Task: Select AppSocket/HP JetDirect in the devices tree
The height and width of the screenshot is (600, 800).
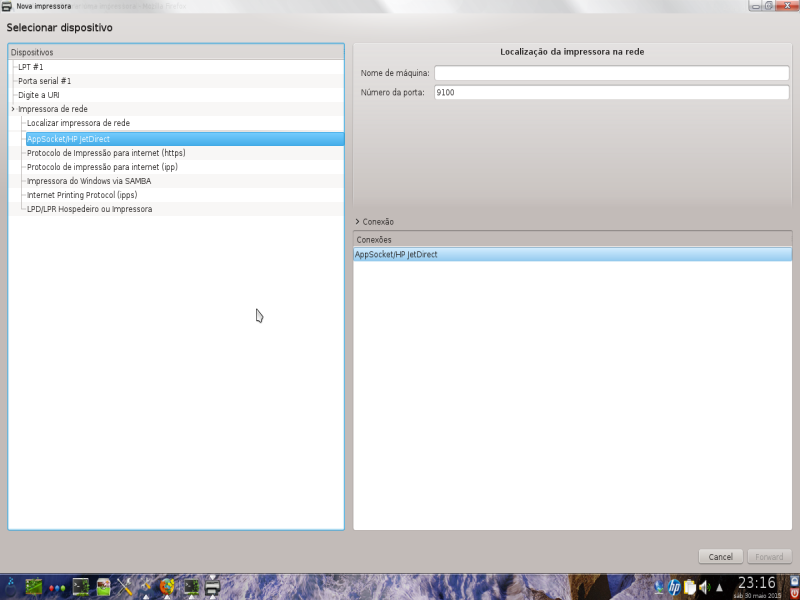Action: 185,139
